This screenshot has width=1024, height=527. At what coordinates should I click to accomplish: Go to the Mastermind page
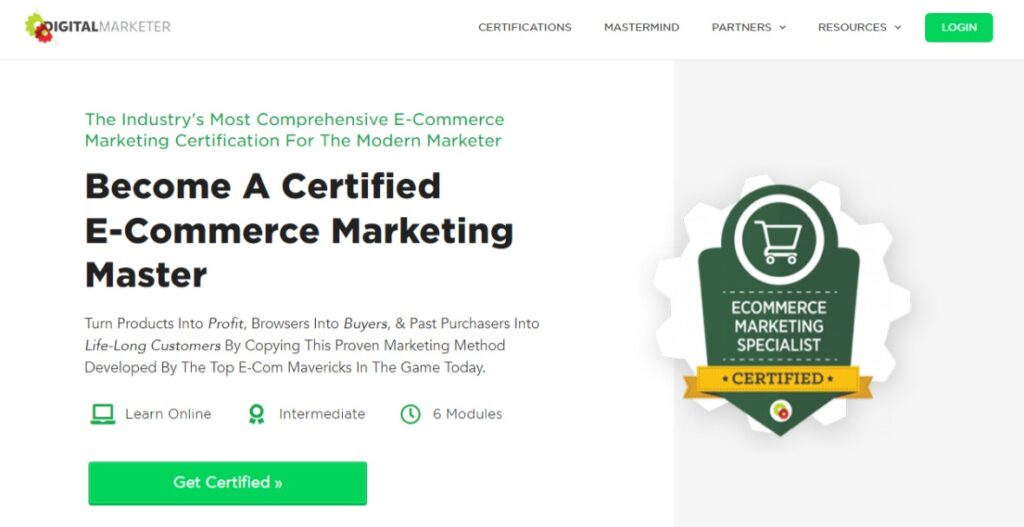(x=641, y=27)
